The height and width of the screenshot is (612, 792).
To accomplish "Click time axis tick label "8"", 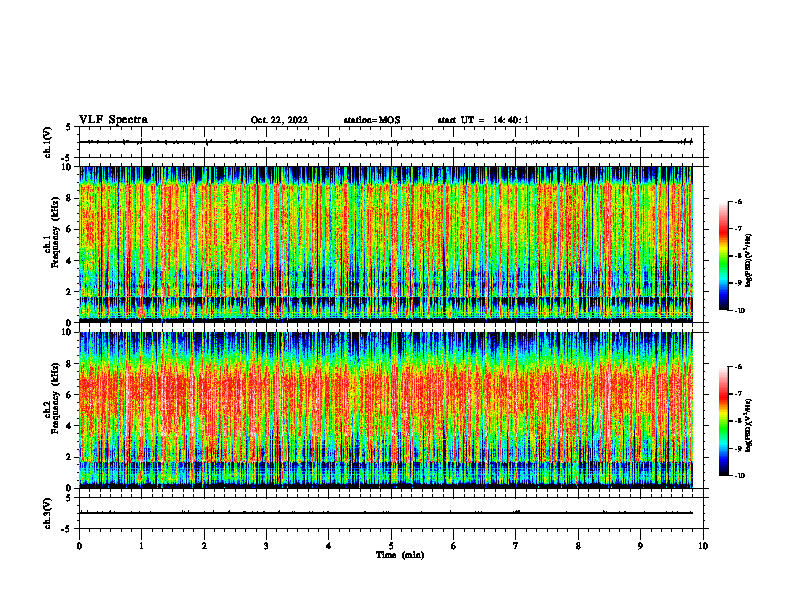I will tap(578, 546).
